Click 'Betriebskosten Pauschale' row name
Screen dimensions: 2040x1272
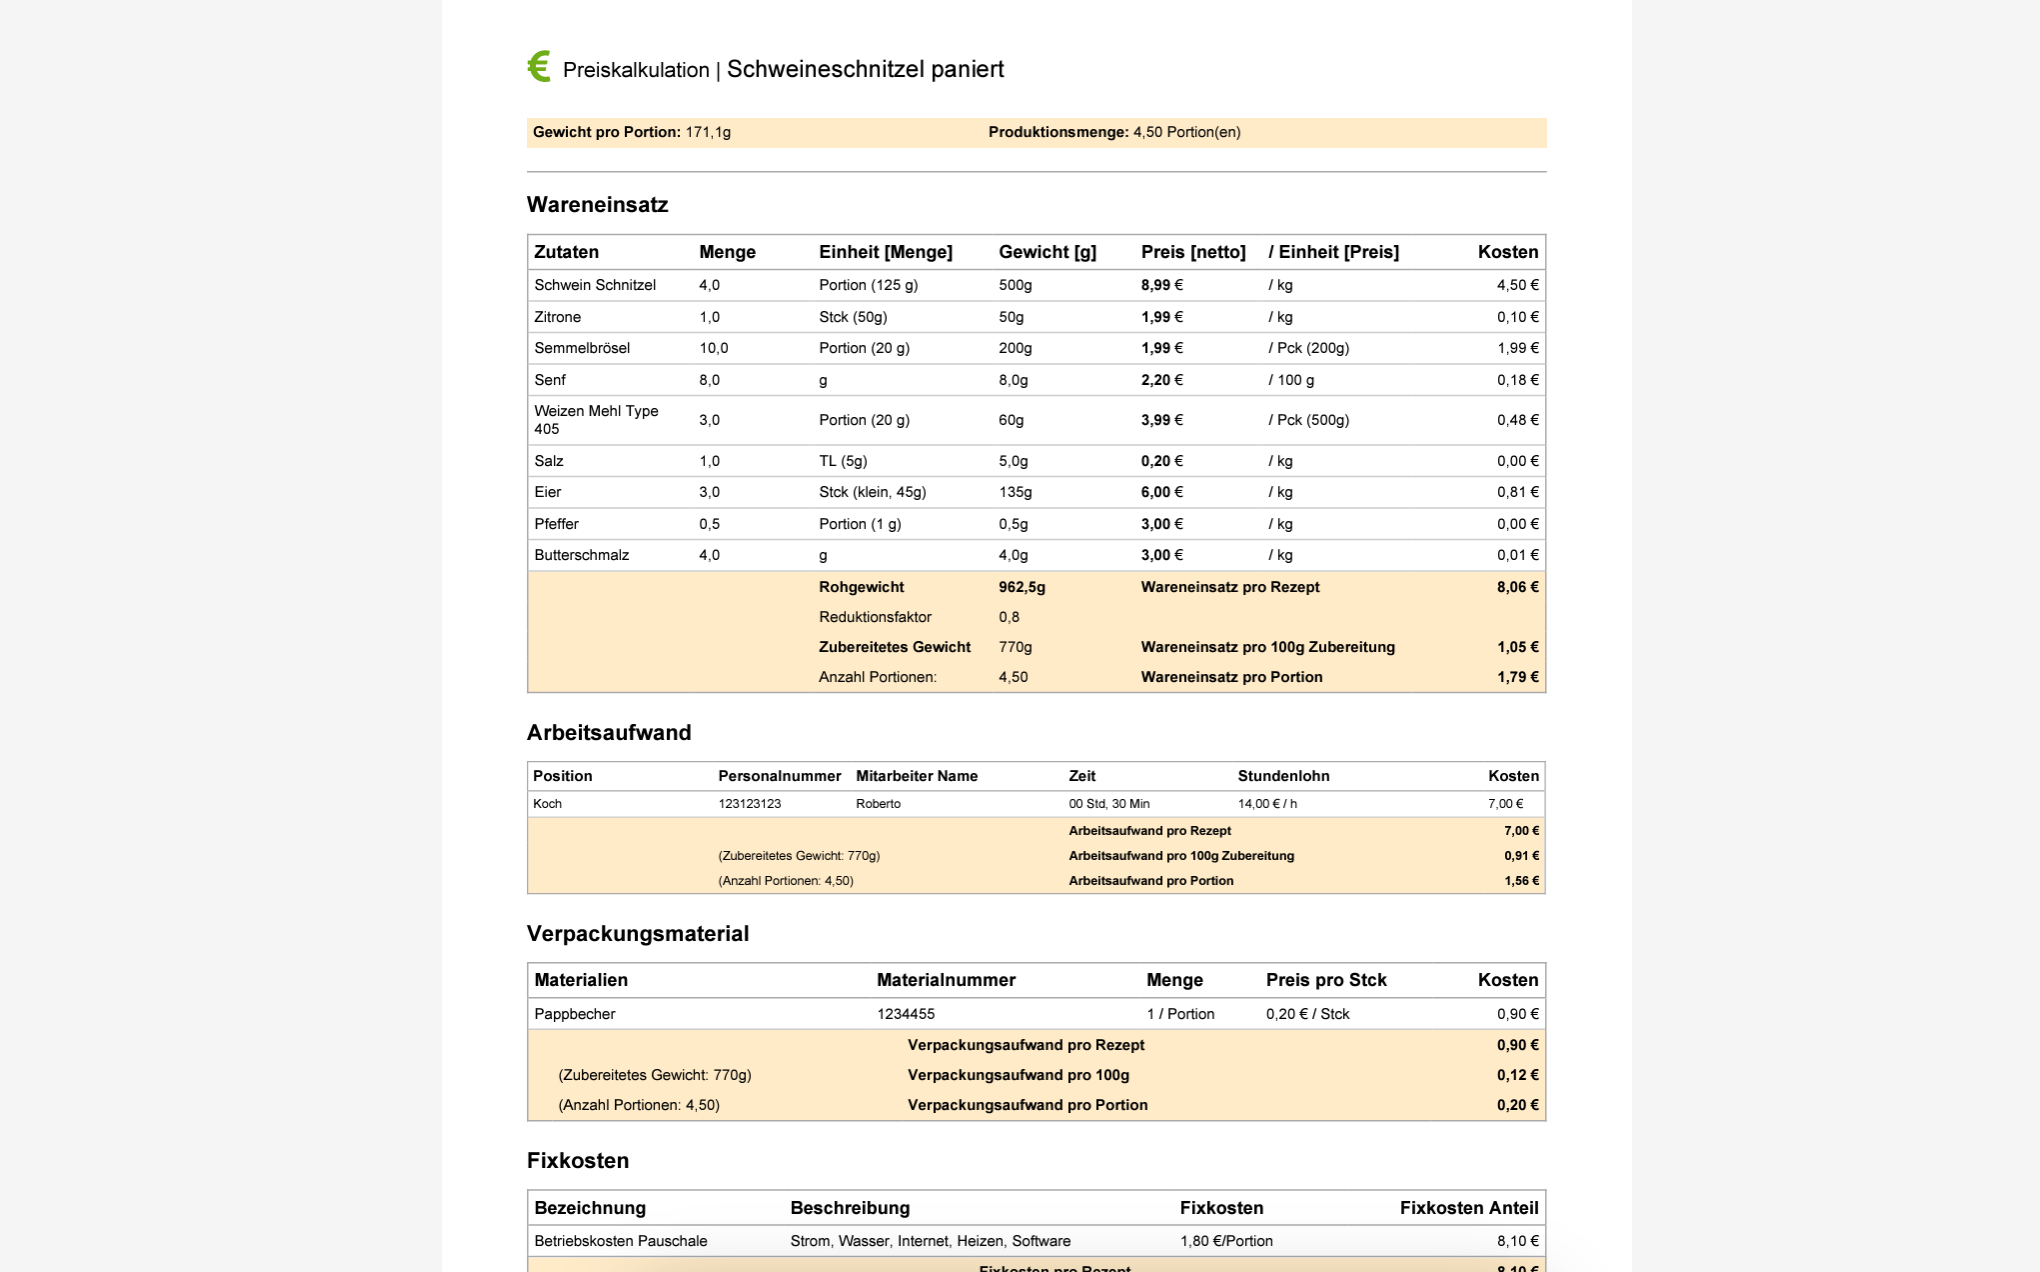pyautogui.click(x=620, y=1241)
